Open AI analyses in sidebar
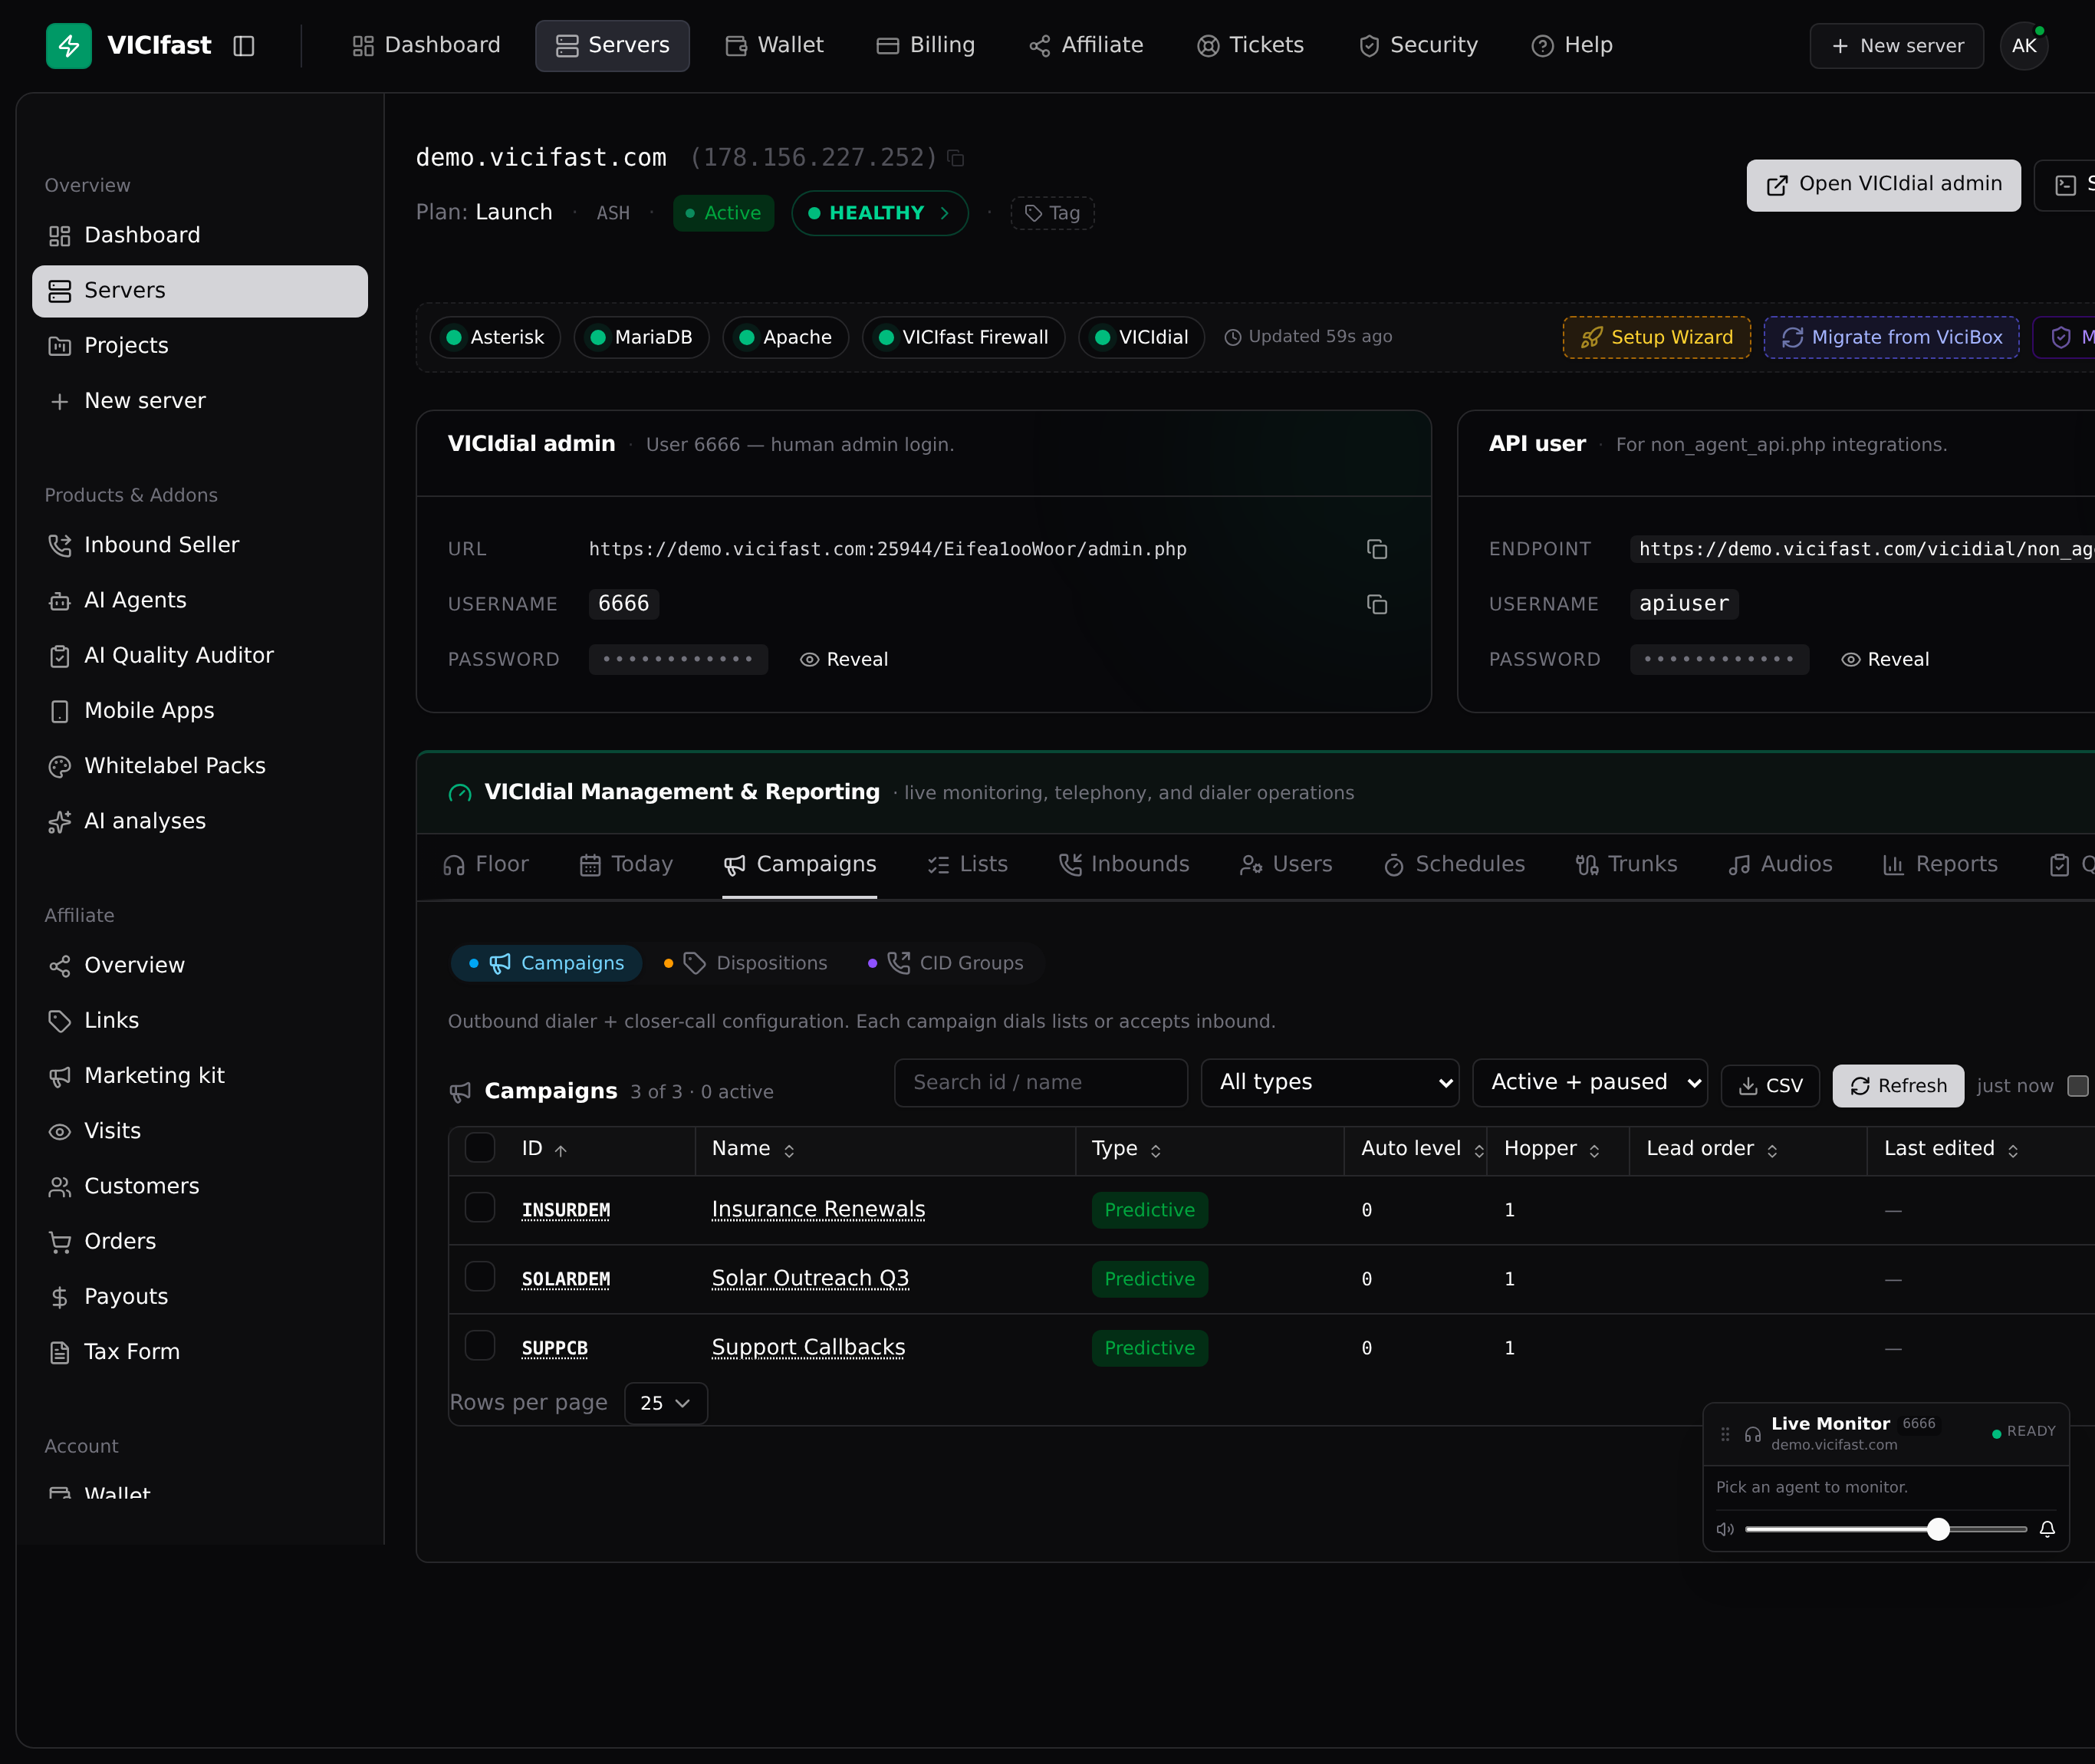The width and height of the screenshot is (2095, 1764). (x=200, y=821)
